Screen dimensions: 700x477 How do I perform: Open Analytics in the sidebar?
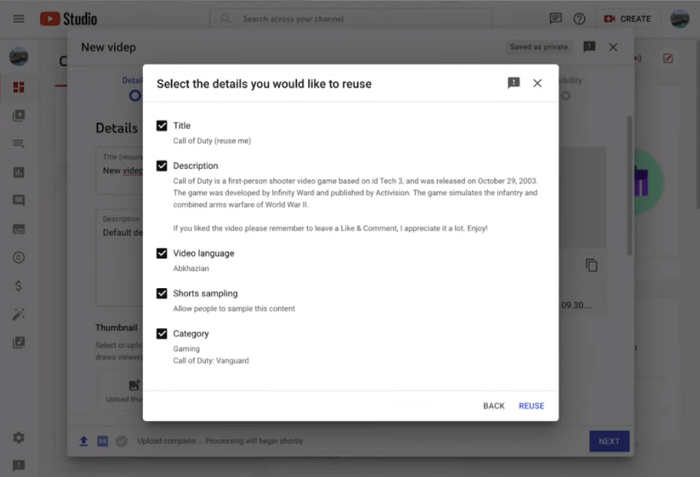coord(19,172)
